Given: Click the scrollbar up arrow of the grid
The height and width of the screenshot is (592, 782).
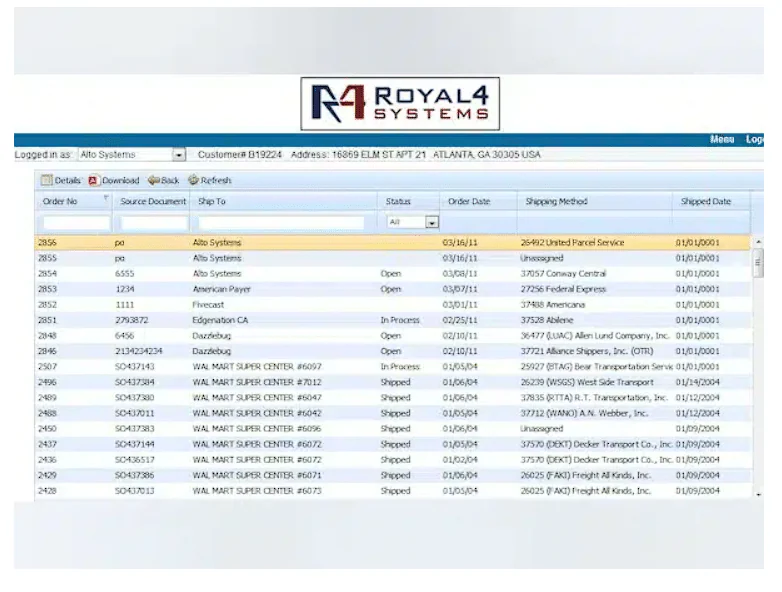Looking at the screenshot, I should click(758, 242).
